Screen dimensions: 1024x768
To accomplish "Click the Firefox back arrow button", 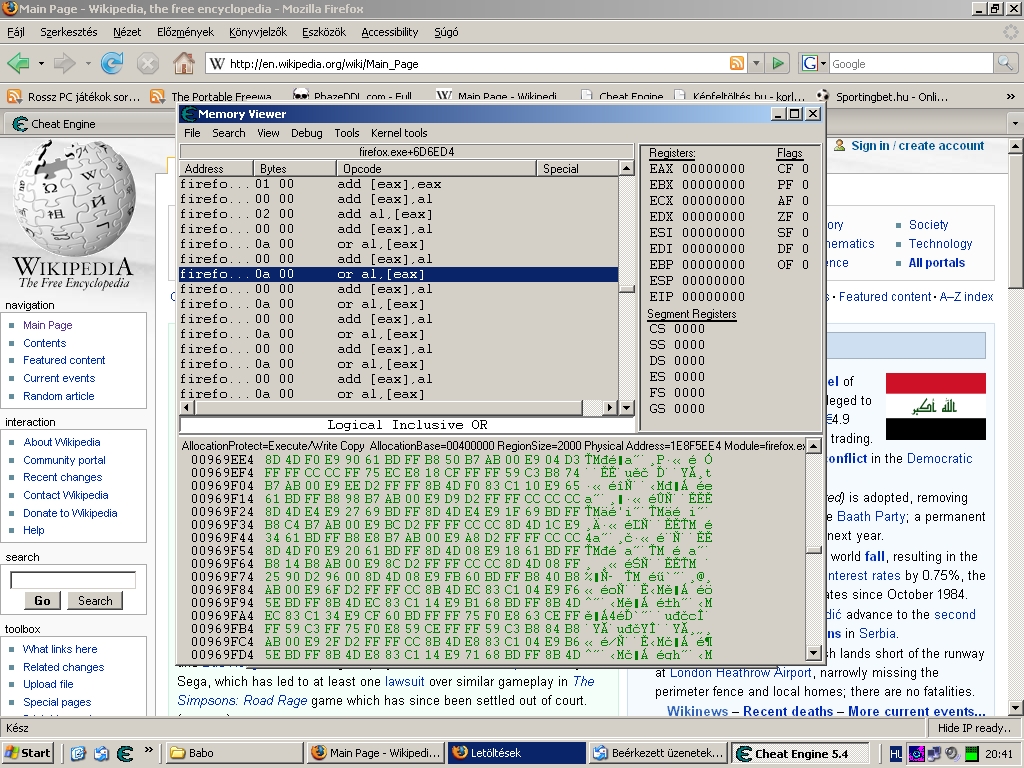I will [19, 64].
